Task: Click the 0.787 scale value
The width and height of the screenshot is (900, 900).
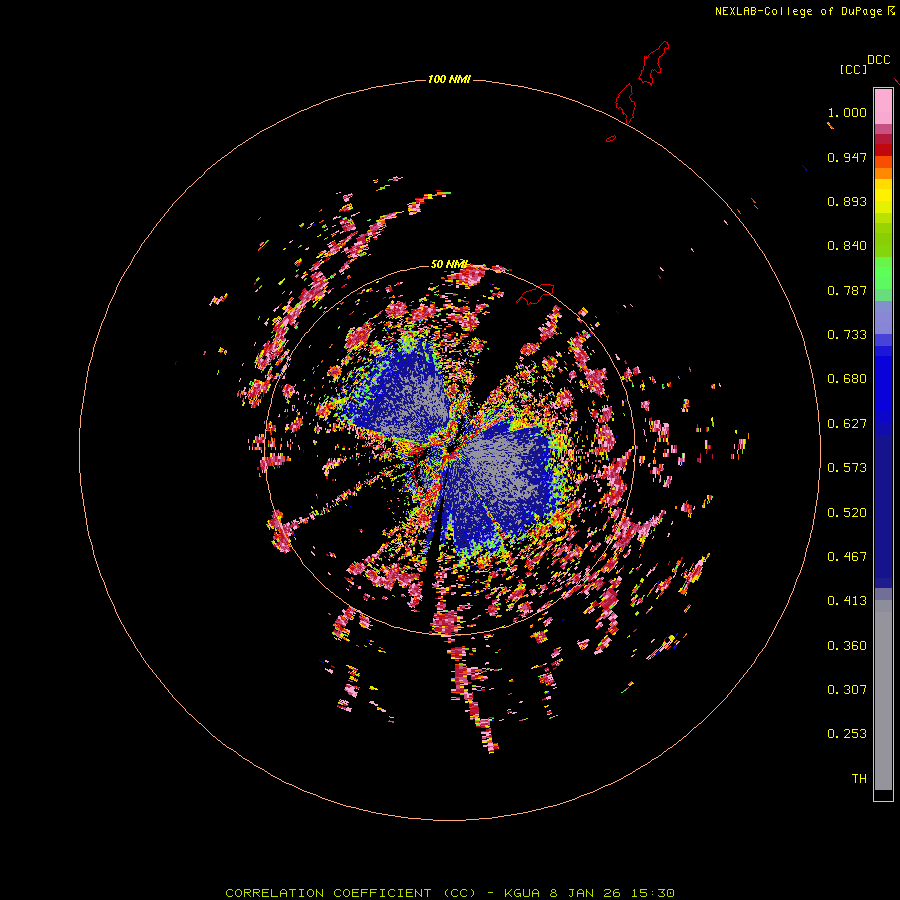Action: [x=847, y=290]
